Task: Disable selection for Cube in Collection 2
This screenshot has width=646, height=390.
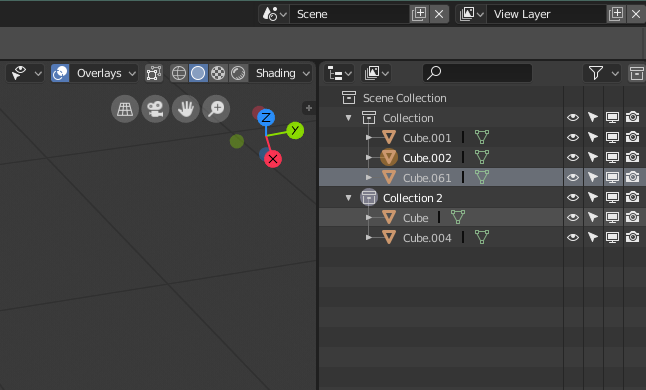Action: click(593, 217)
